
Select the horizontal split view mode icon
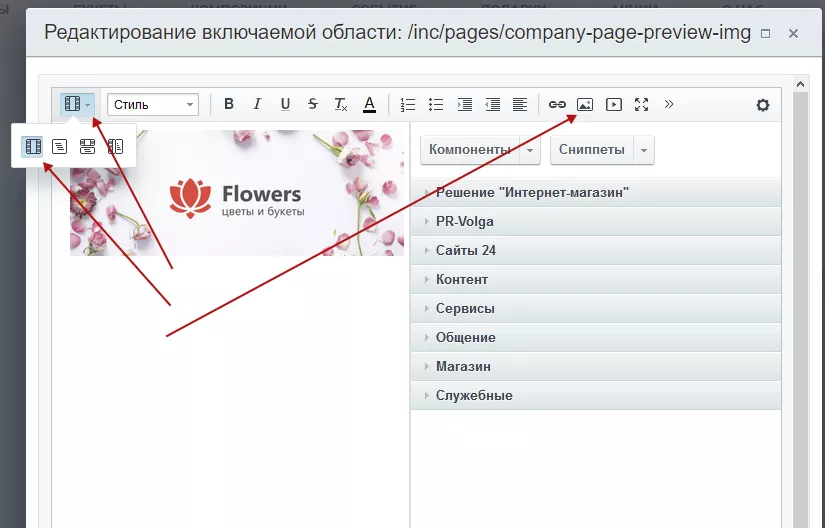[x=87, y=146]
